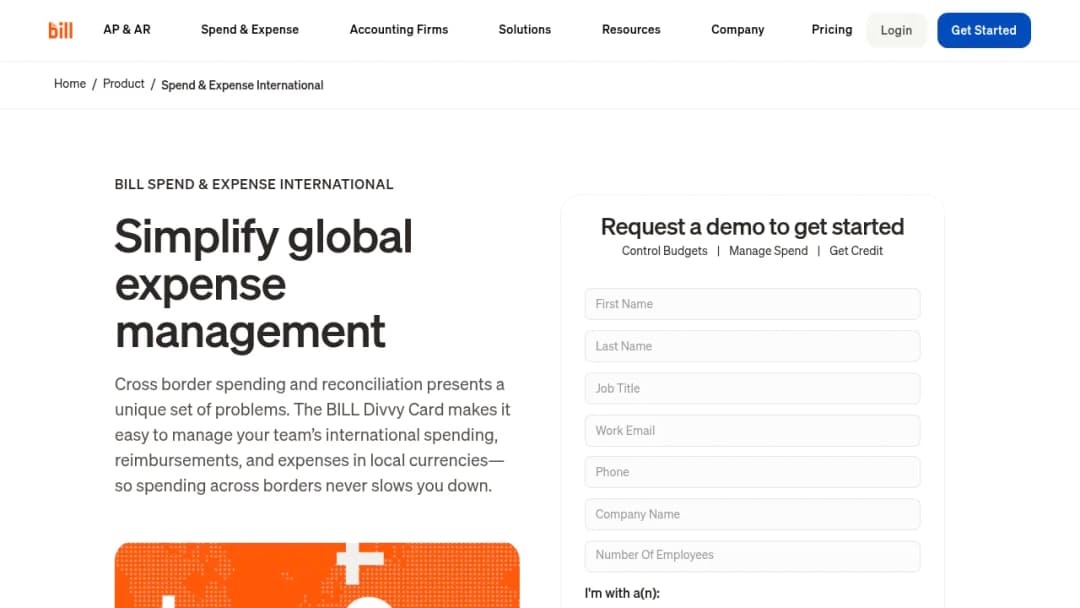Click the orange Divvy card image
This screenshot has height=608, width=1080.
(317, 576)
